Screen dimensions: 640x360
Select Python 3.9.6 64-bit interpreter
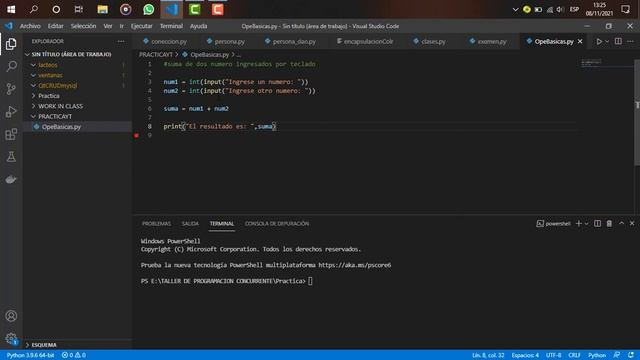click(x=30, y=355)
